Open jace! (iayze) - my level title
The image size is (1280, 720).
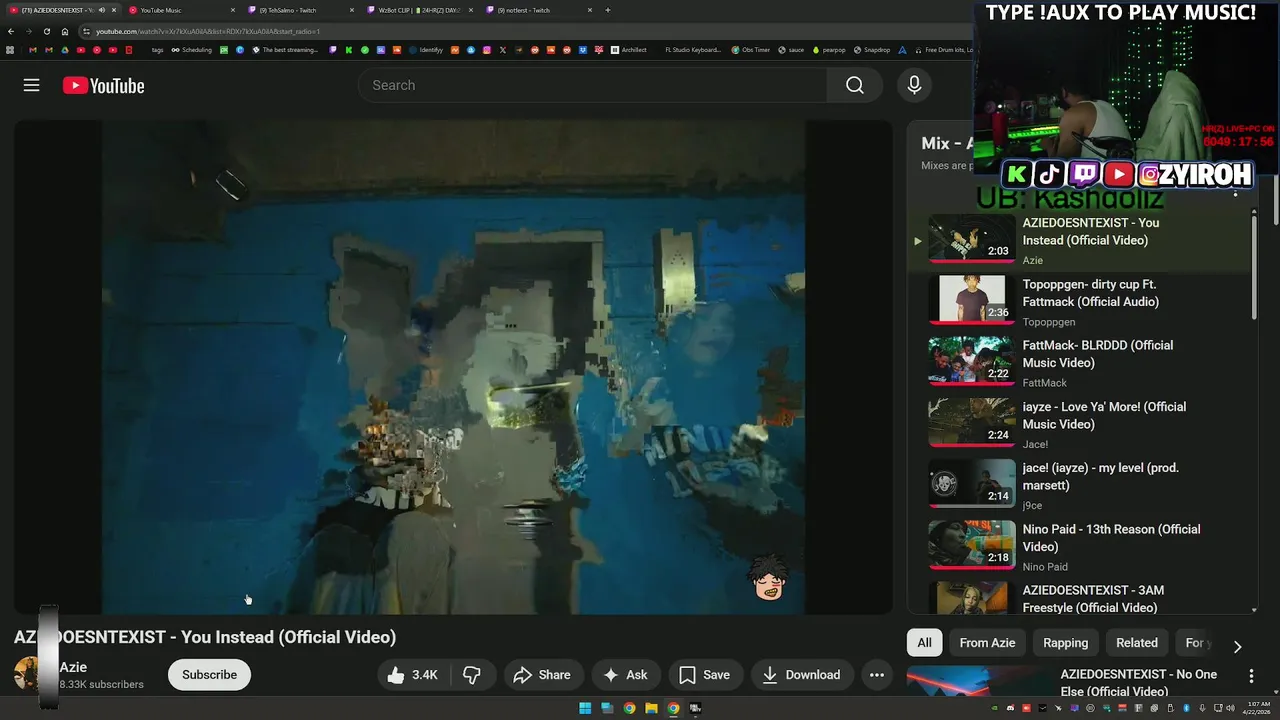1100,477
